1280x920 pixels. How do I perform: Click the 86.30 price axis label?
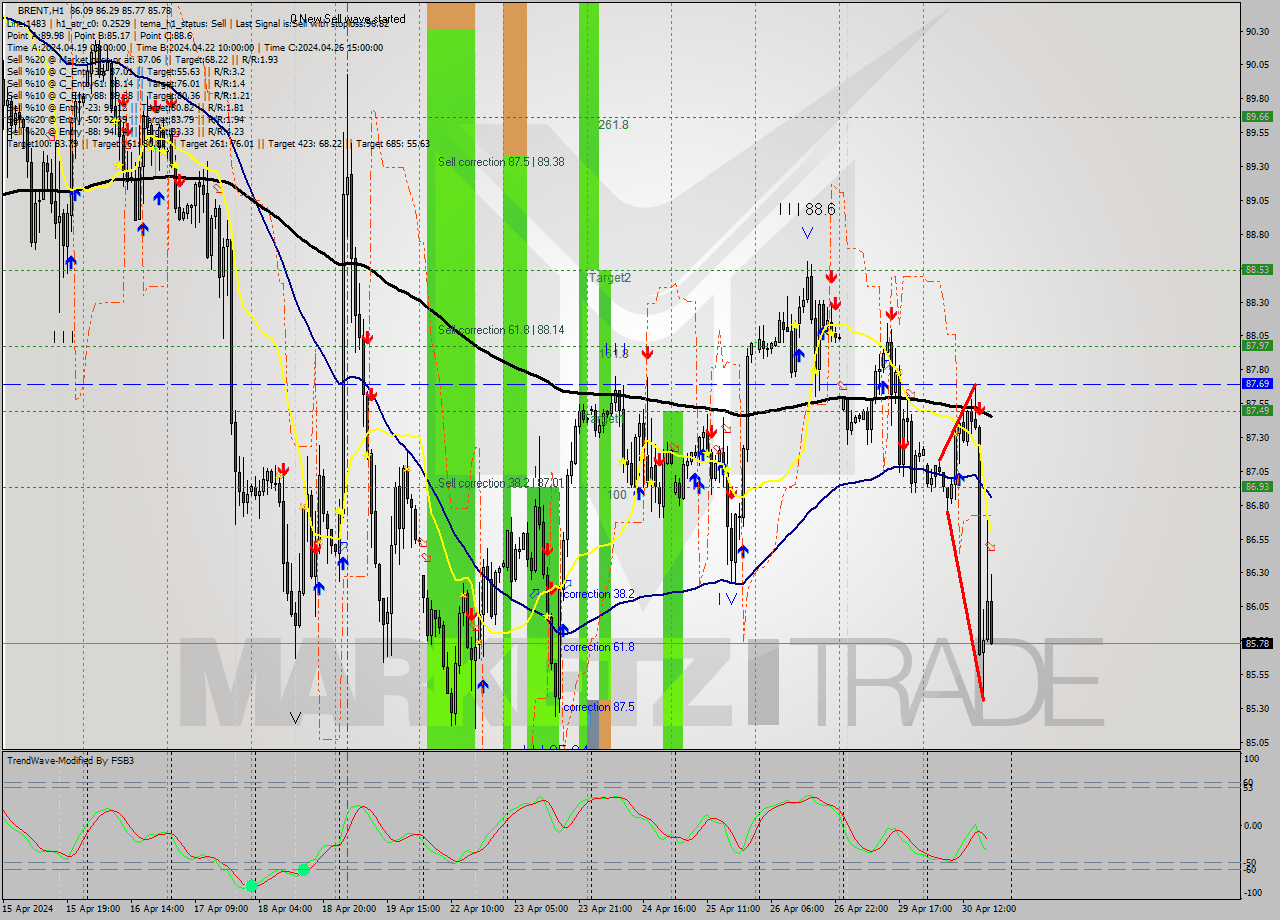pos(1258,574)
